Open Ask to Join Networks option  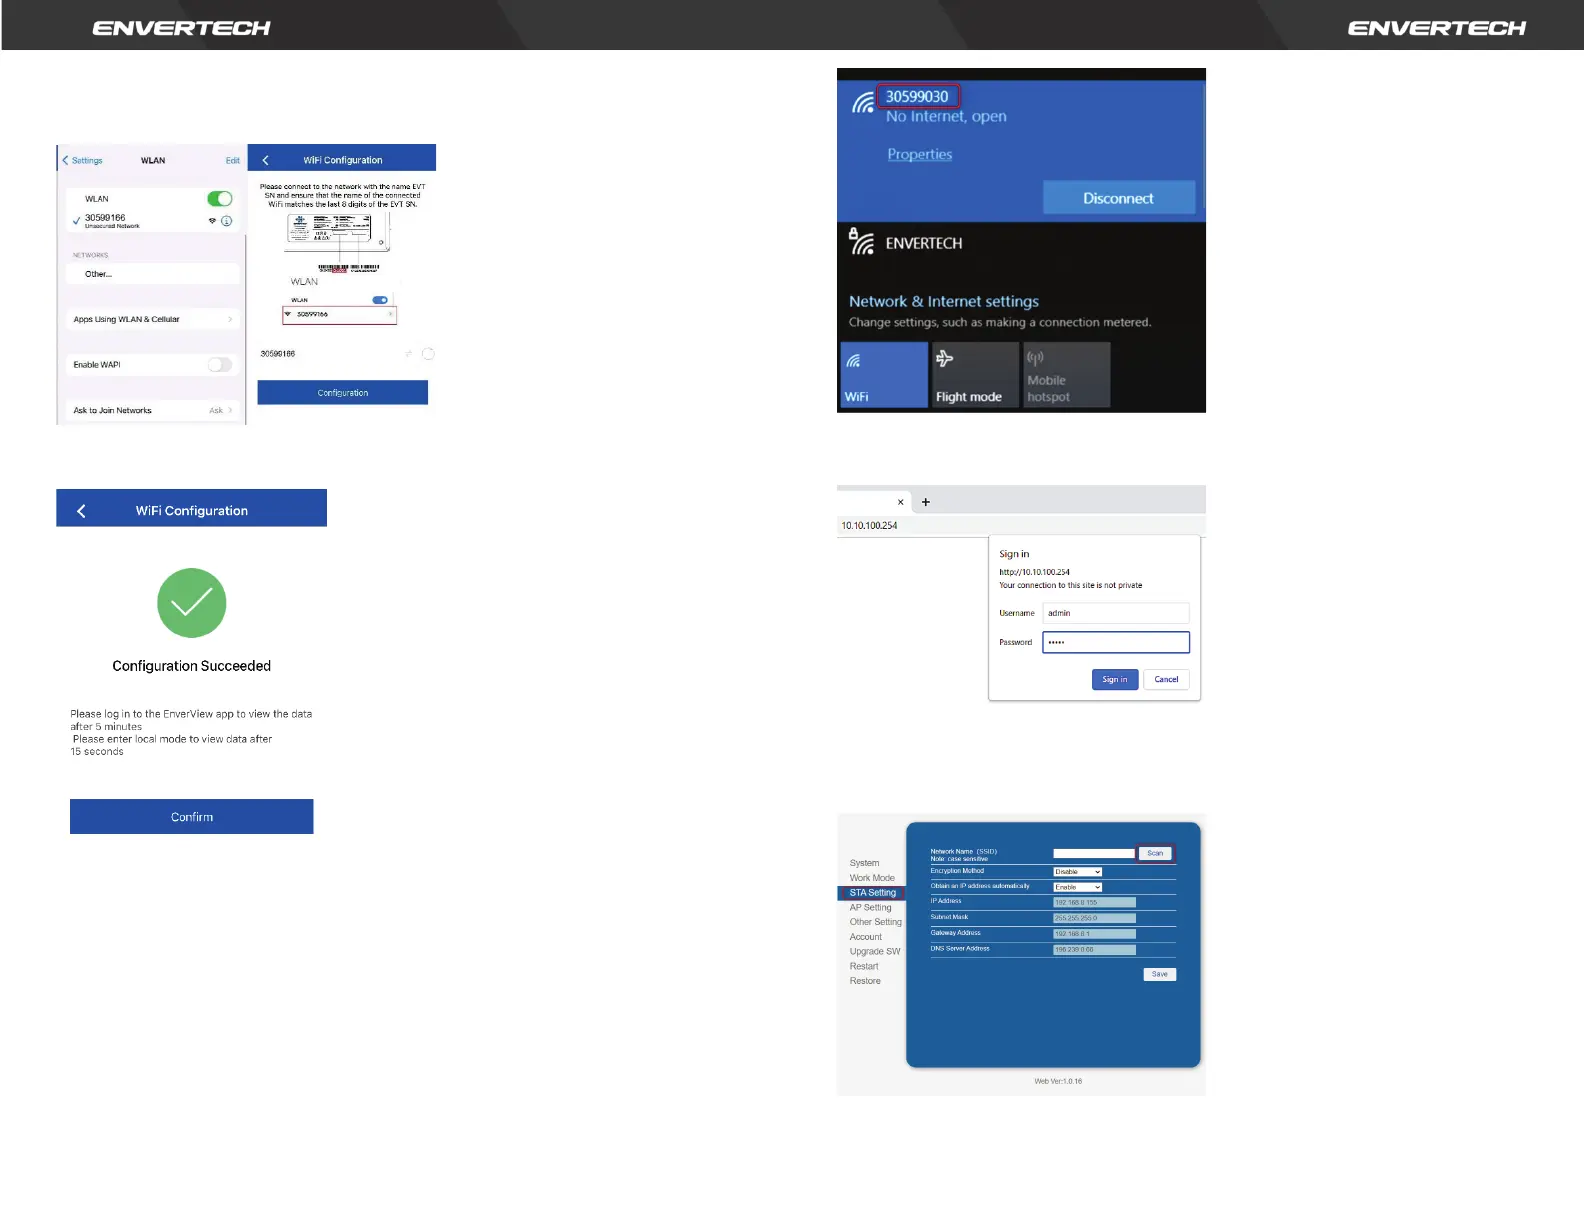(153, 410)
